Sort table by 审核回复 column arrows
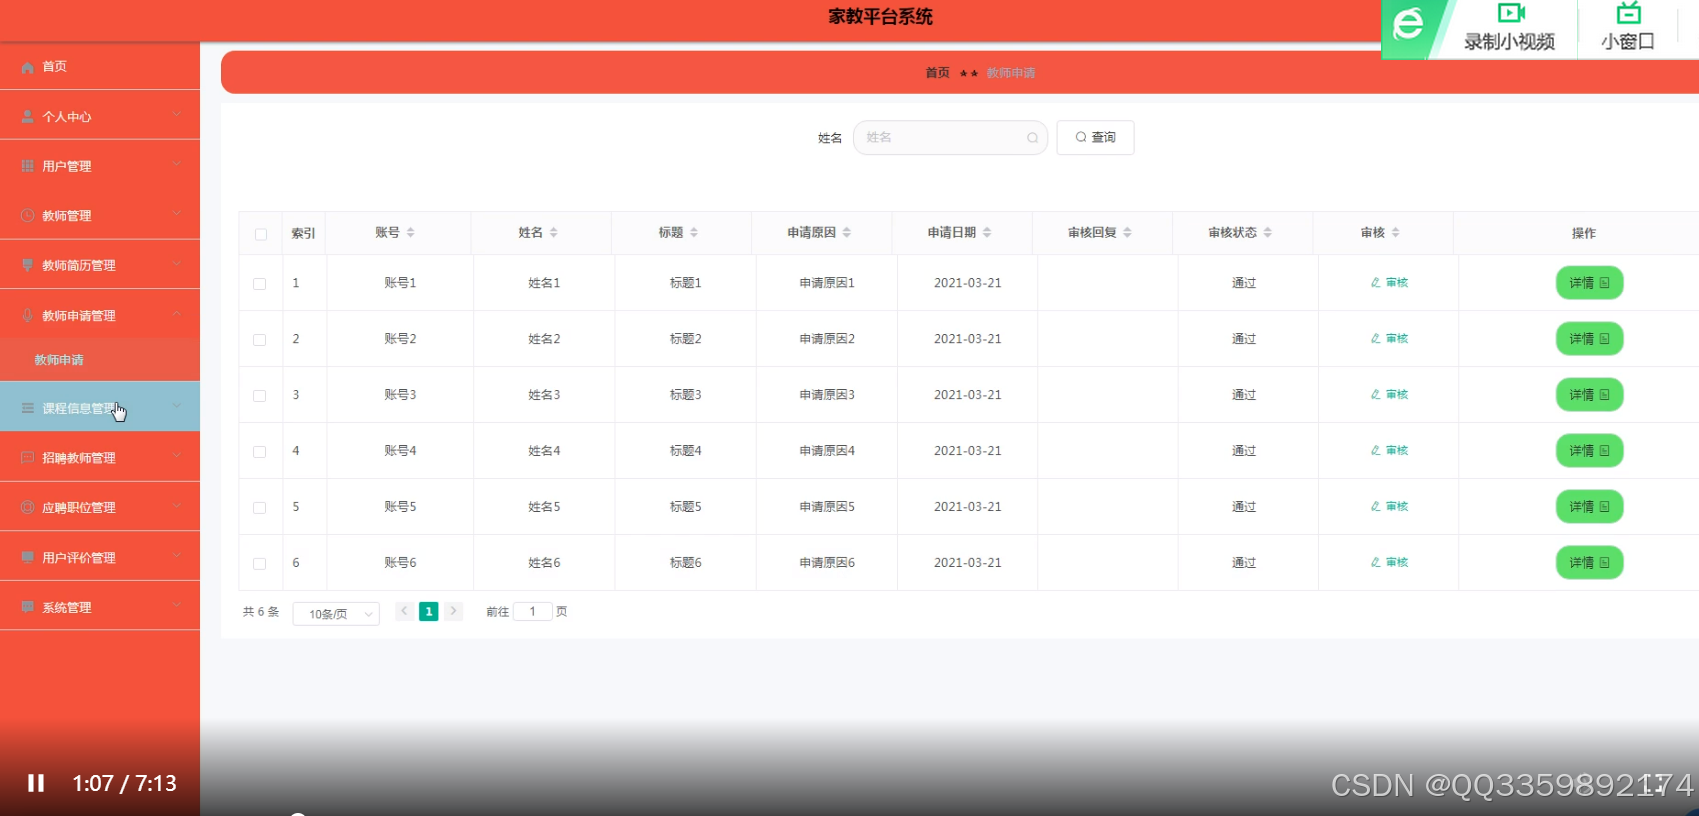The width and height of the screenshot is (1699, 816). 1127,233
